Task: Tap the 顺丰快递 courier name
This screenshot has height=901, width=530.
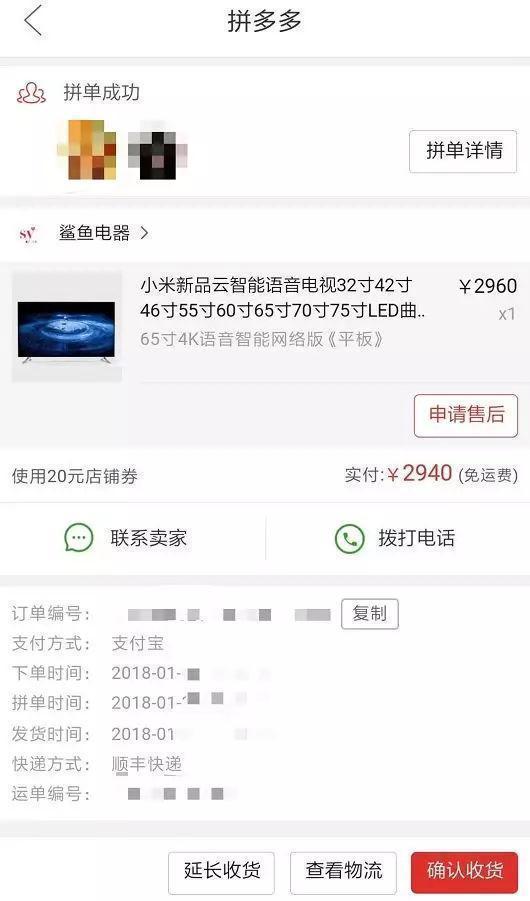Action: click(147, 764)
